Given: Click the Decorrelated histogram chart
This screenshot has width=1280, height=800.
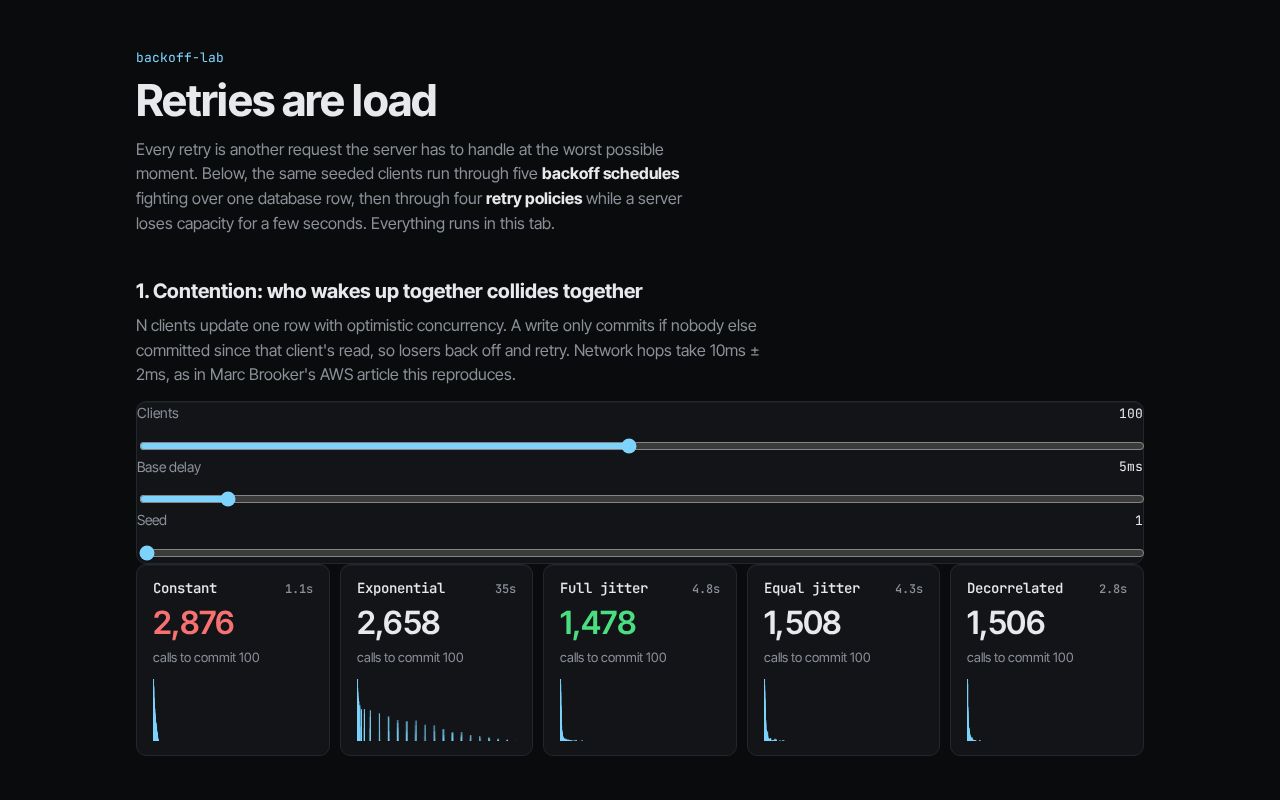Looking at the screenshot, I should point(1047,710).
